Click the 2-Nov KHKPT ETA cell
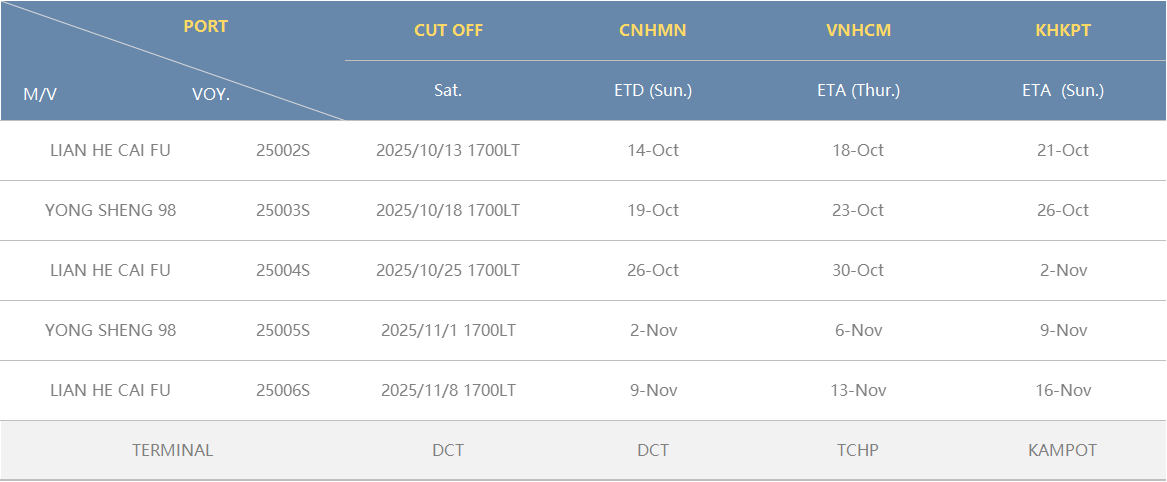 tap(1062, 270)
